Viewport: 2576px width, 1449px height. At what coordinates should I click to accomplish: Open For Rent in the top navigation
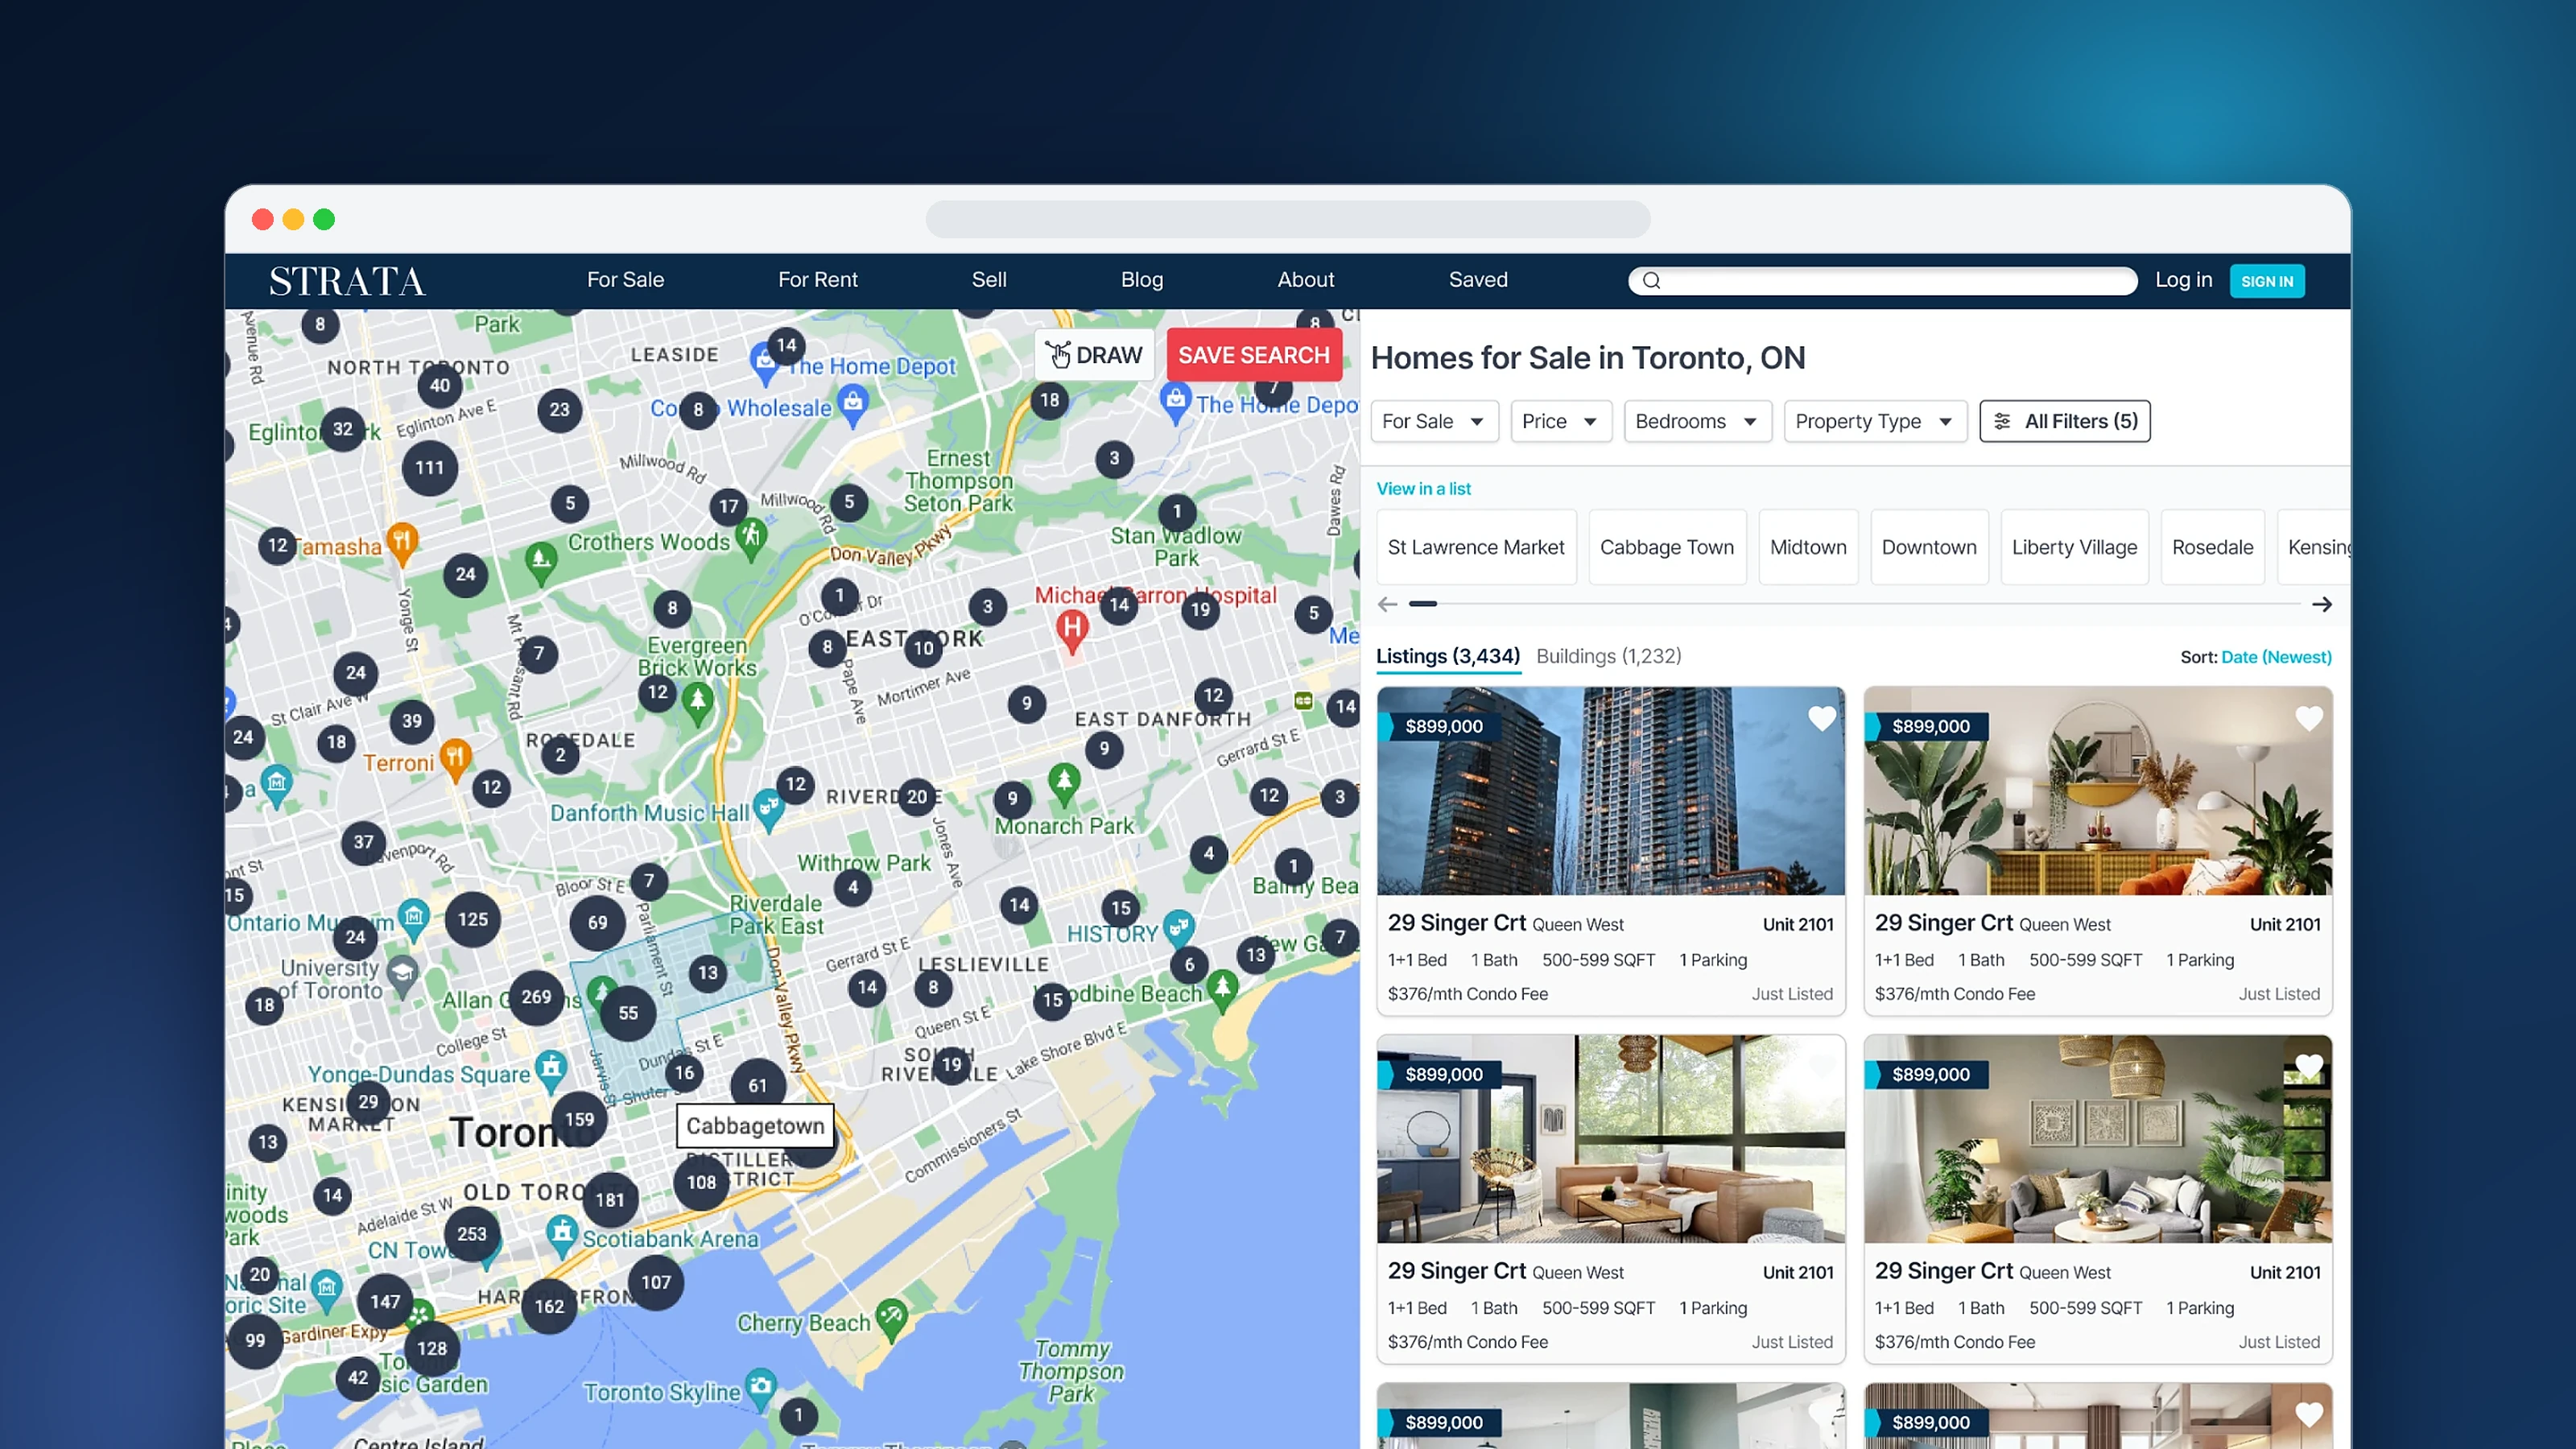(818, 280)
